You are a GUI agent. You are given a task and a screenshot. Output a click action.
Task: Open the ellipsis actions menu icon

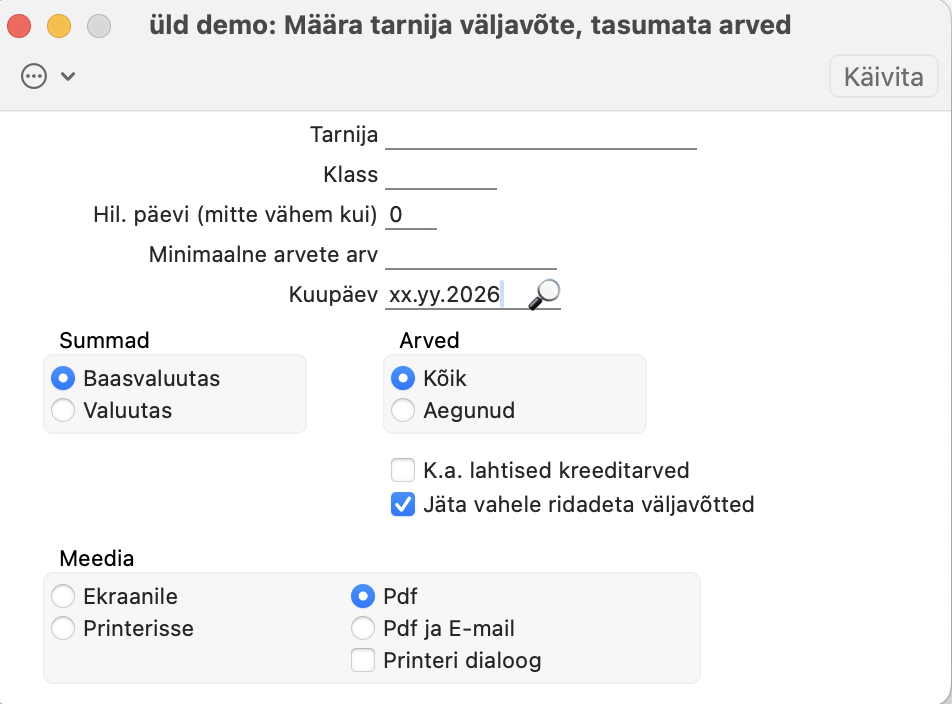(x=35, y=76)
